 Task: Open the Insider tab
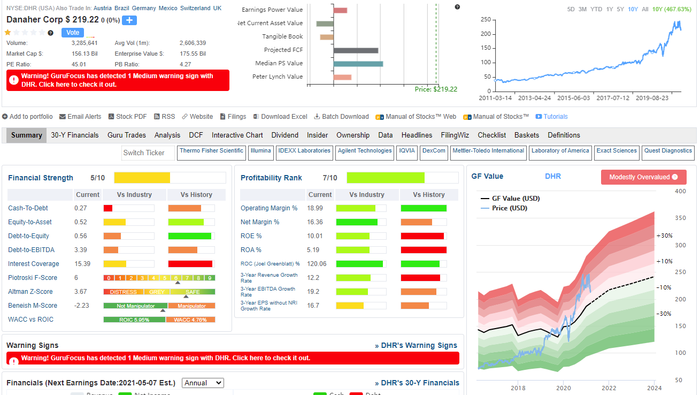pyautogui.click(x=317, y=135)
